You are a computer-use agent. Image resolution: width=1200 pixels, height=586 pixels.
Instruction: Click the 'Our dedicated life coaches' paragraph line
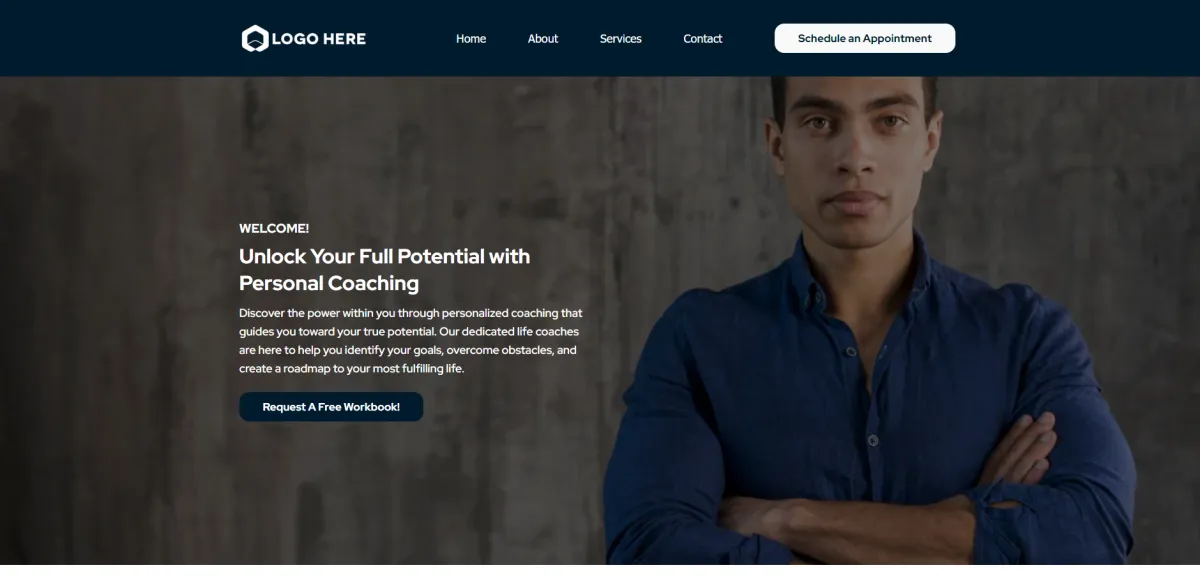point(409,331)
